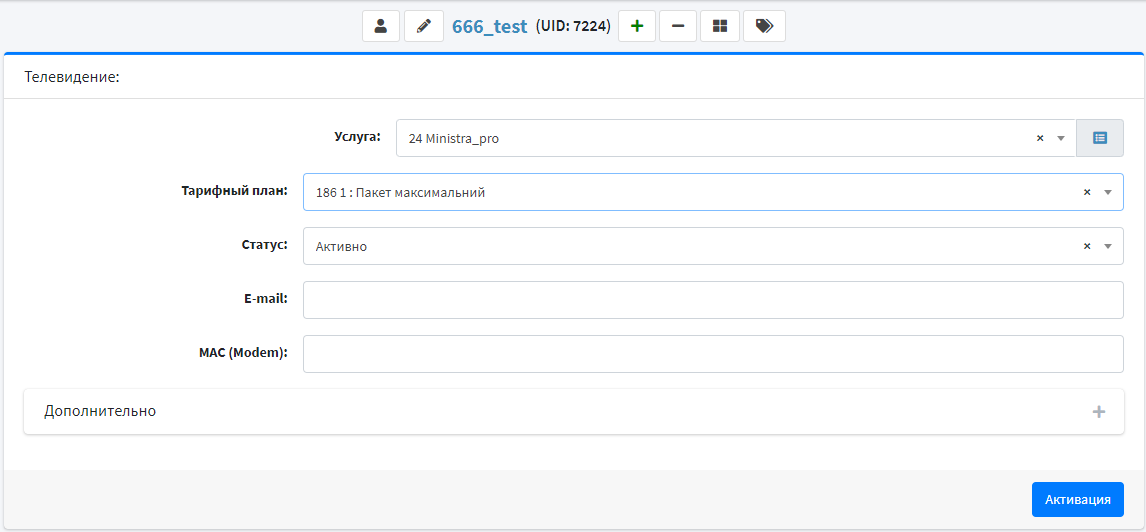Click the pencil edit icon
This screenshot has height=532, width=1146.
424,26
